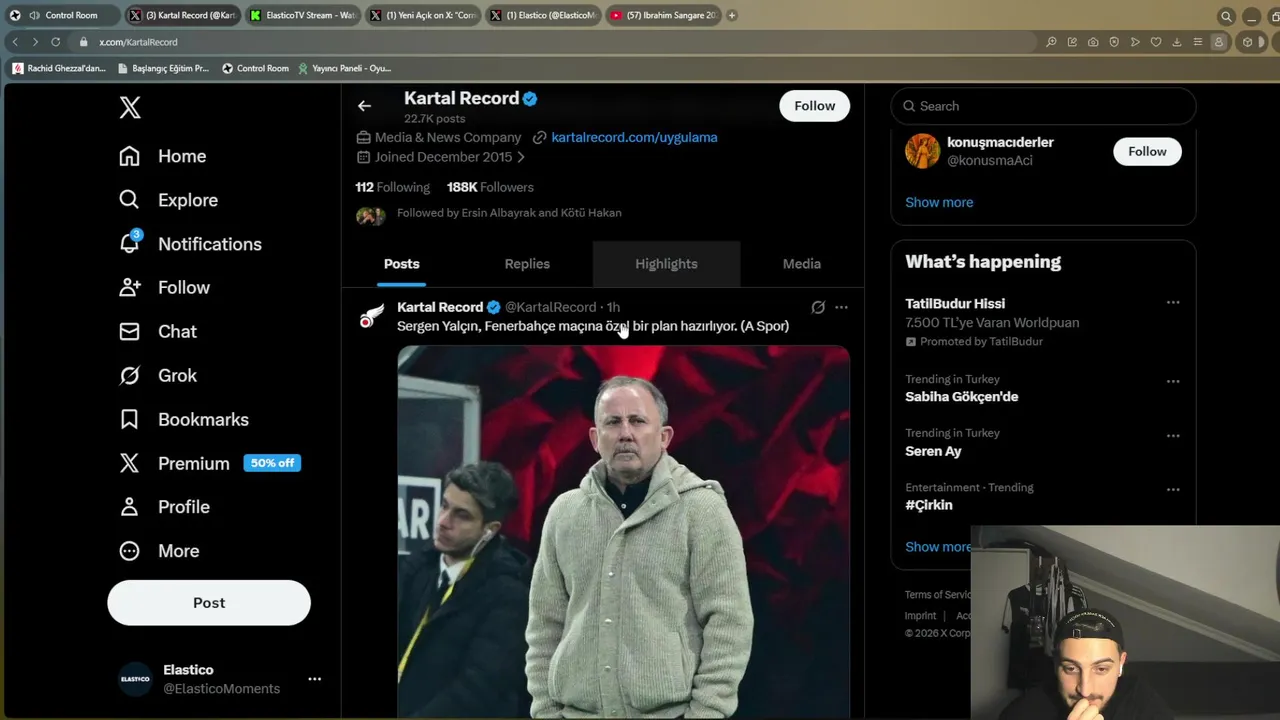Viewport: 1280px width, 720px height.
Task: Take a snapshot with the camera toolbar icon
Action: [1093, 42]
